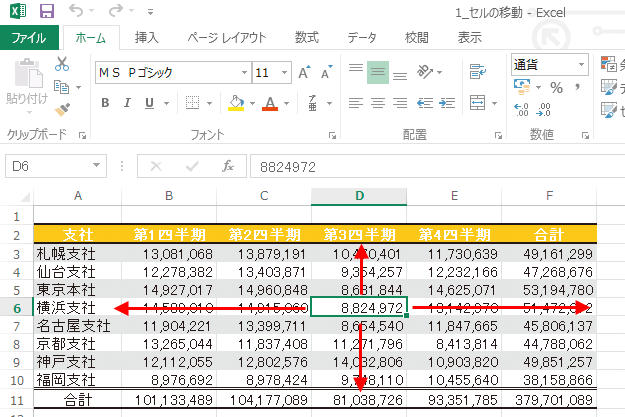Viewport: 625px width, 417px height.
Task: Click the Orientation text angle icon
Action: 425,72
